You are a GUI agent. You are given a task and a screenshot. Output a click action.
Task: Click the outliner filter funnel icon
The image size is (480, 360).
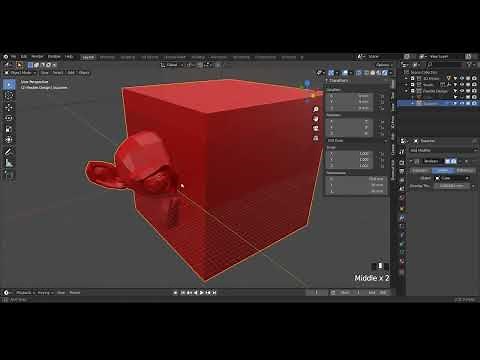pyautogui.click(x=470, y=65)
